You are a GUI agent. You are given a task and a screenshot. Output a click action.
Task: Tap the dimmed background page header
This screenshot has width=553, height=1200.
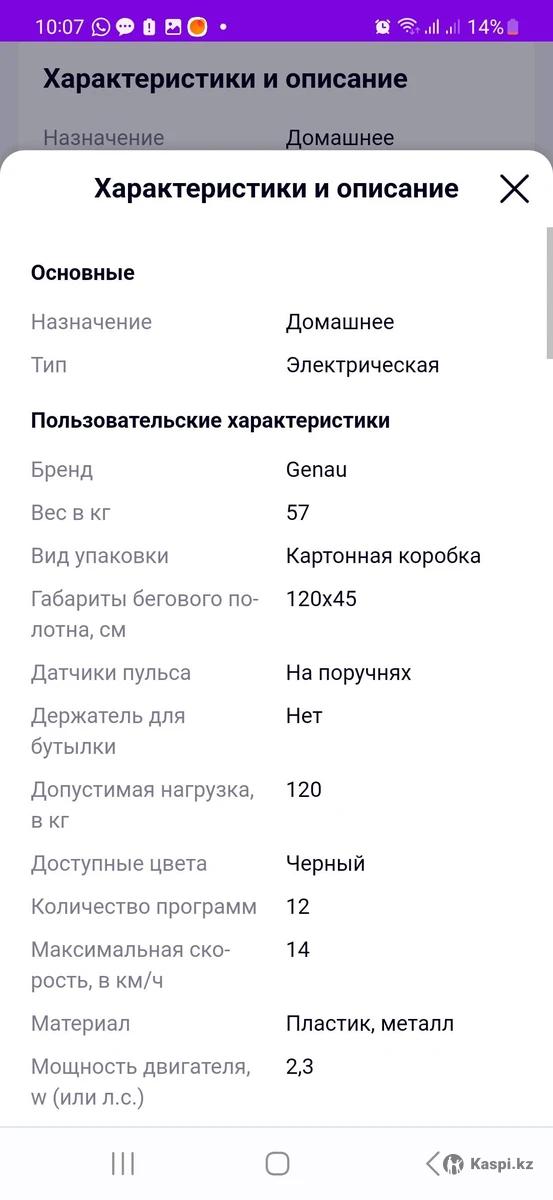[225, 79]
